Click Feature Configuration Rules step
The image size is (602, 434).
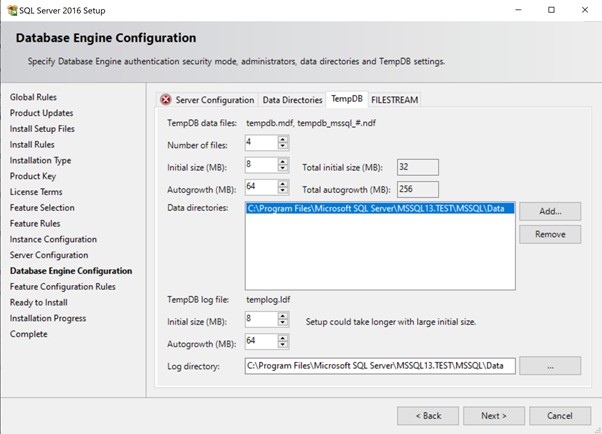click(x=63, y=287)
